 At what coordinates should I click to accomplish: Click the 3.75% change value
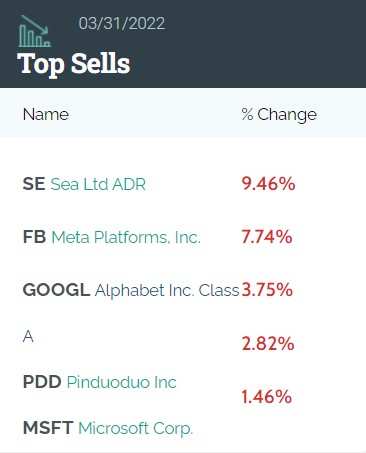(267, 290)
